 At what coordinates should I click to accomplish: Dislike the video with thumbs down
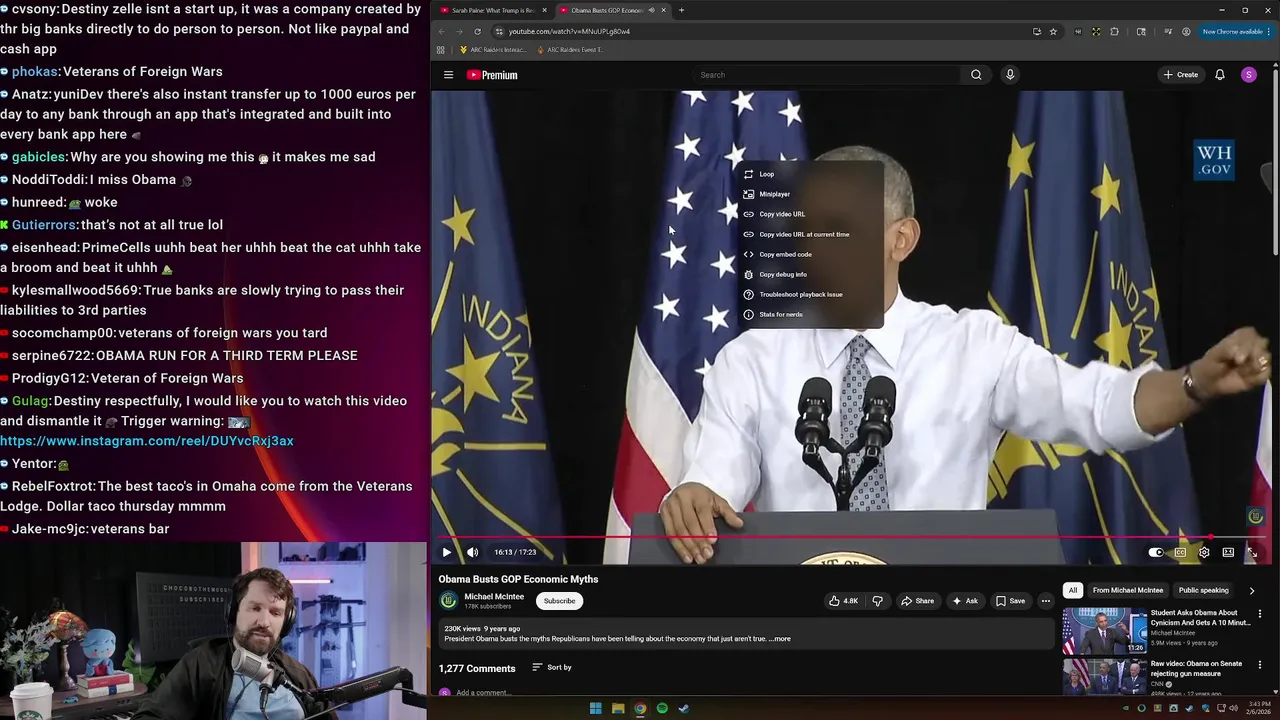tap(877, 601)
